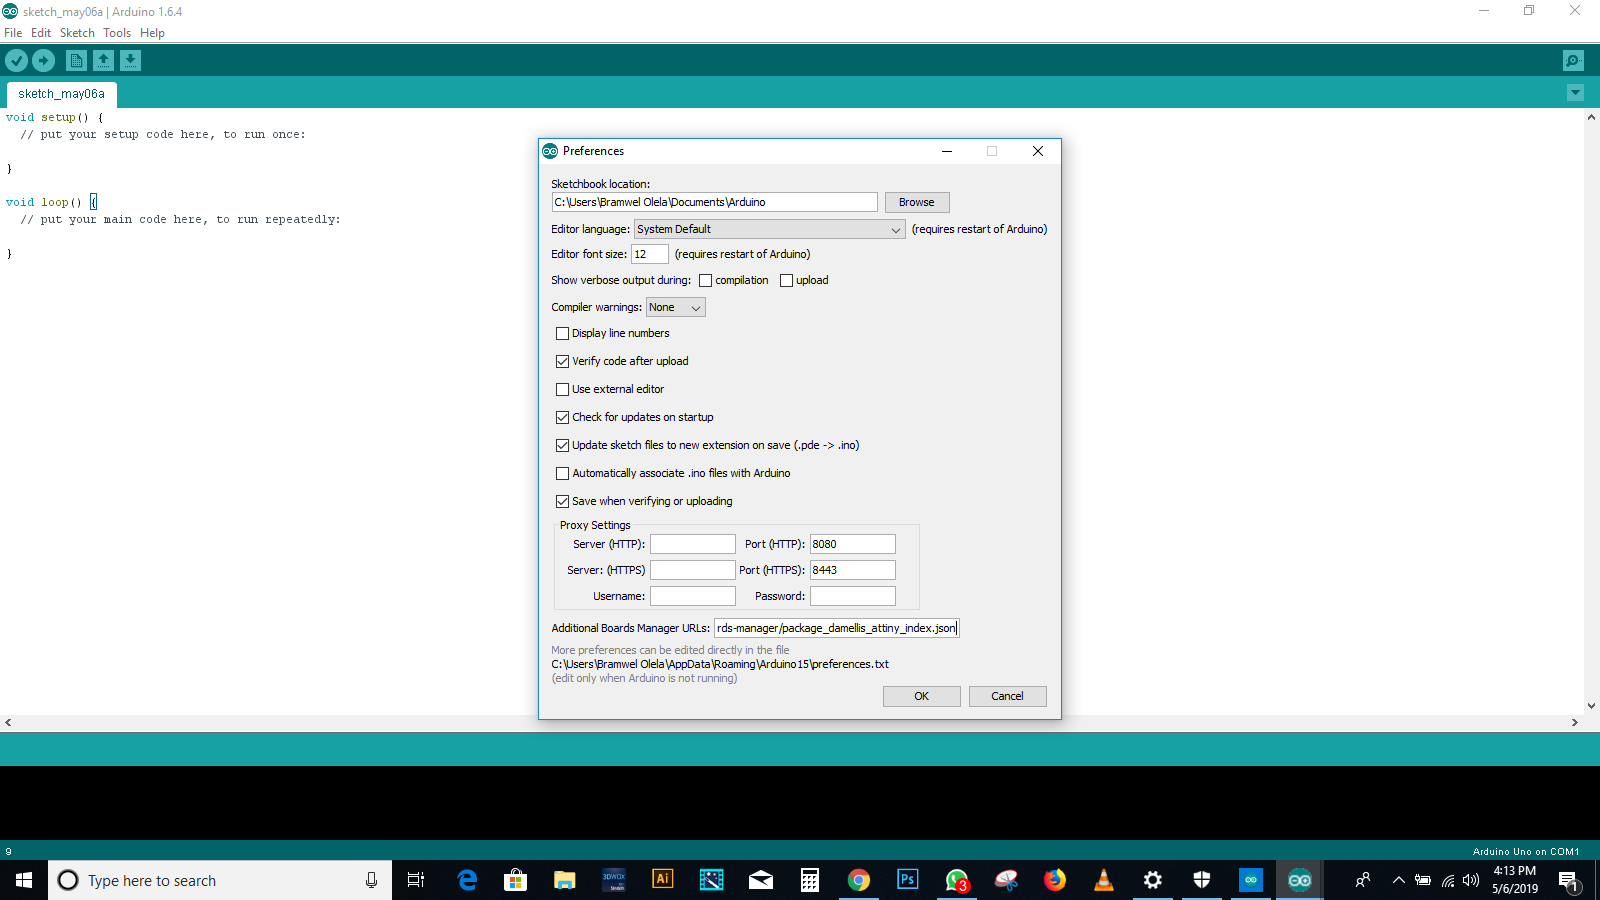Click the Editor font size field
The image size is (1600, 900).
pos(649,254)
